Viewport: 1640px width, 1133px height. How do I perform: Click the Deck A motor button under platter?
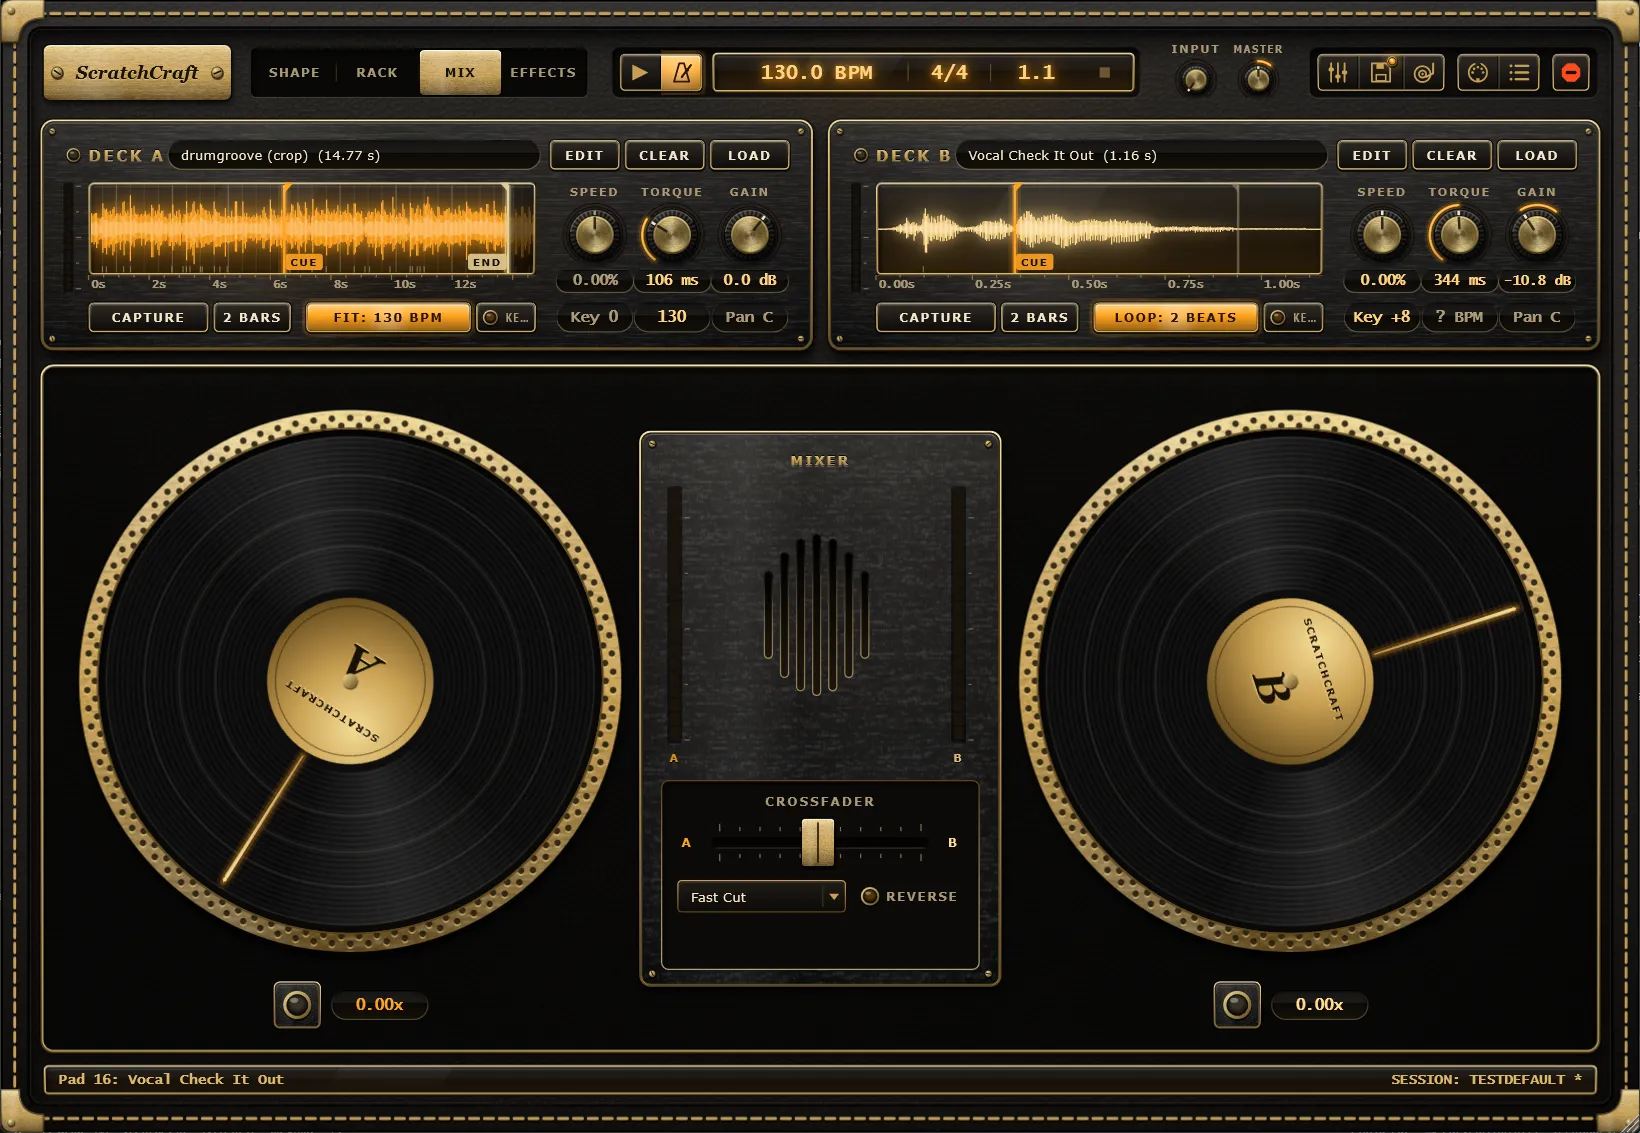click(x=297, y=1005)
